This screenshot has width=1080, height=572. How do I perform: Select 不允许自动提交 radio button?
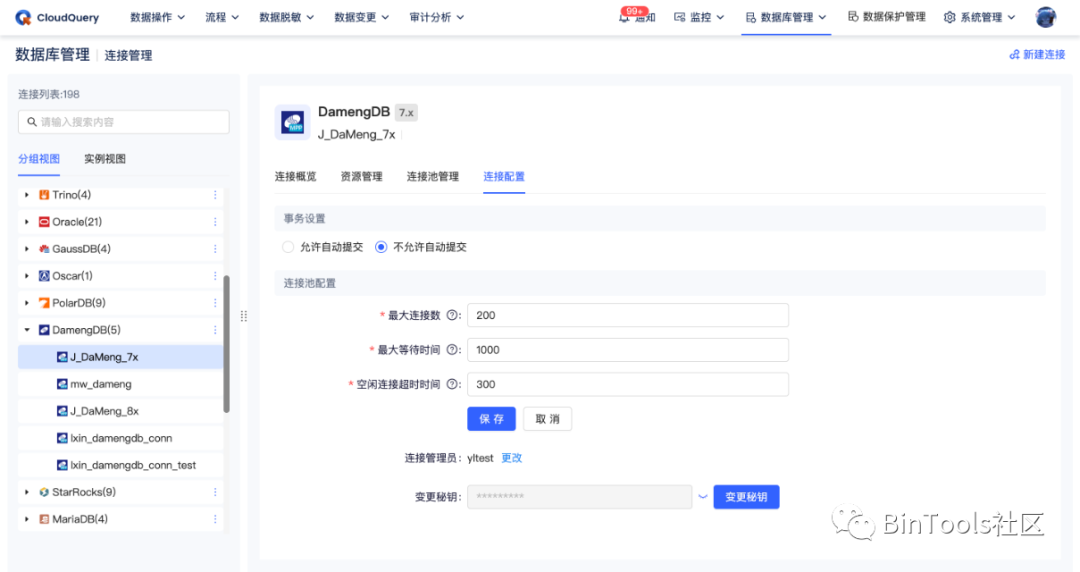[x=381, y=247]
